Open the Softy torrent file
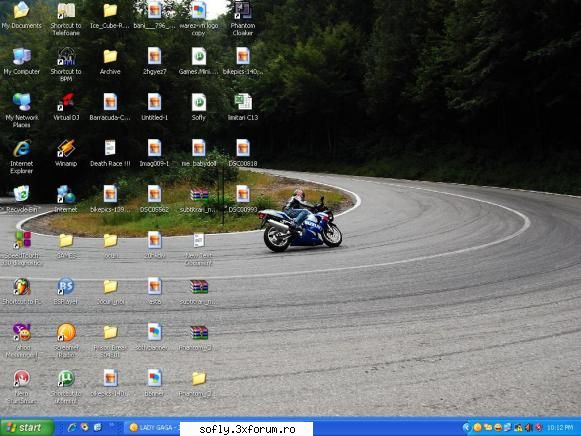 pos(199,107)
